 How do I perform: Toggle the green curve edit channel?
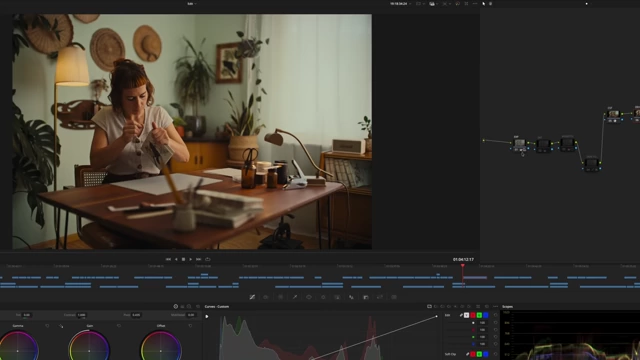click(480, 315)
